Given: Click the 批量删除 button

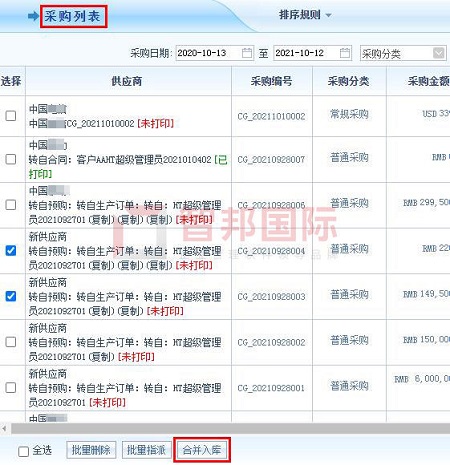Looking at the screenshot, I should pyautogui.click(x=91, y=450).
